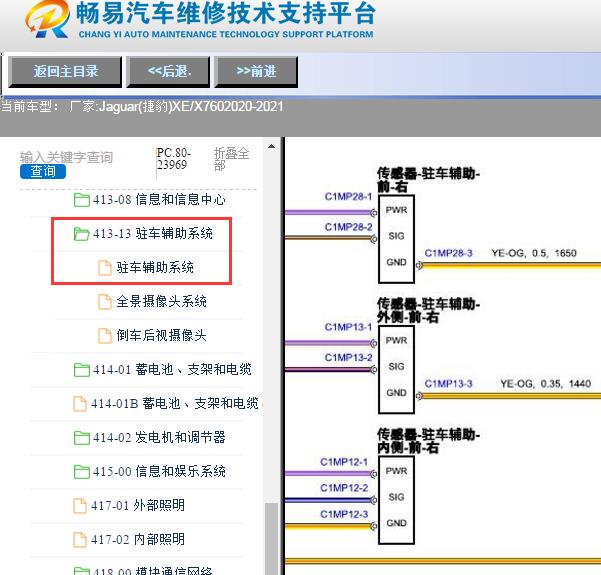Click connector label C1MP28-1
The width and height of the screenshot is (601, 575).
348,197
